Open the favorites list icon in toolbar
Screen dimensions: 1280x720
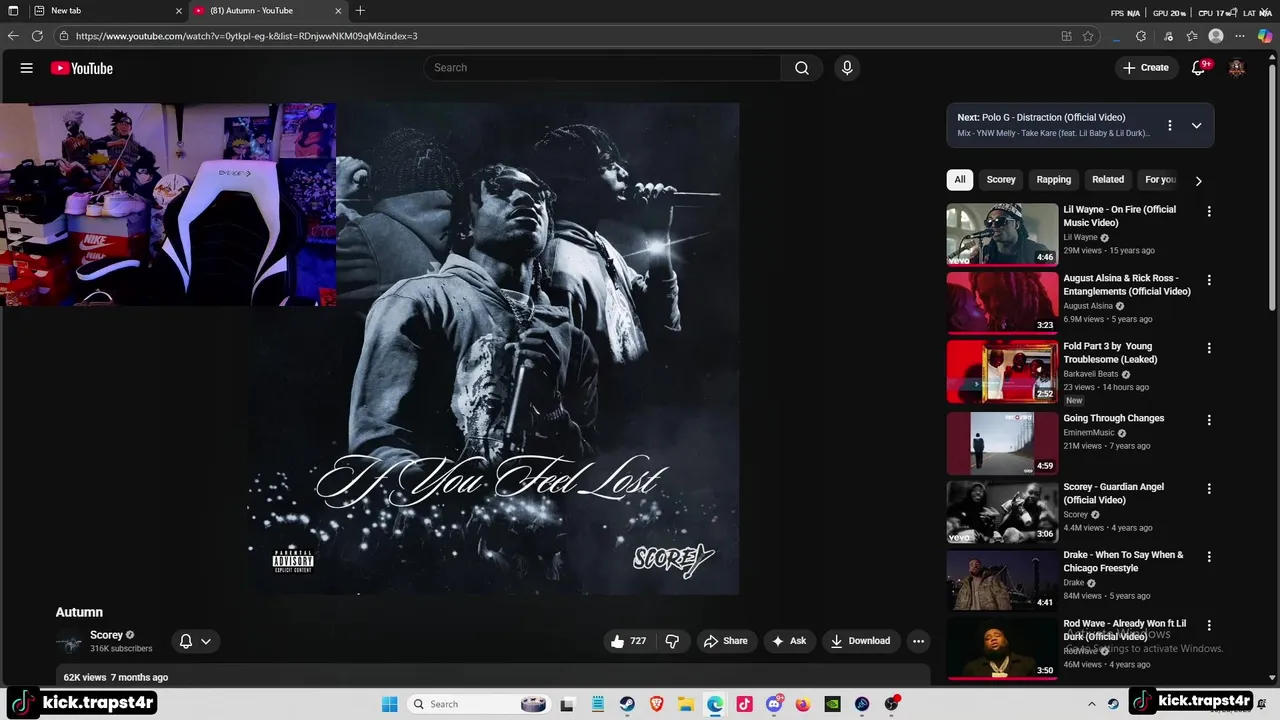tap(1192, 36)
